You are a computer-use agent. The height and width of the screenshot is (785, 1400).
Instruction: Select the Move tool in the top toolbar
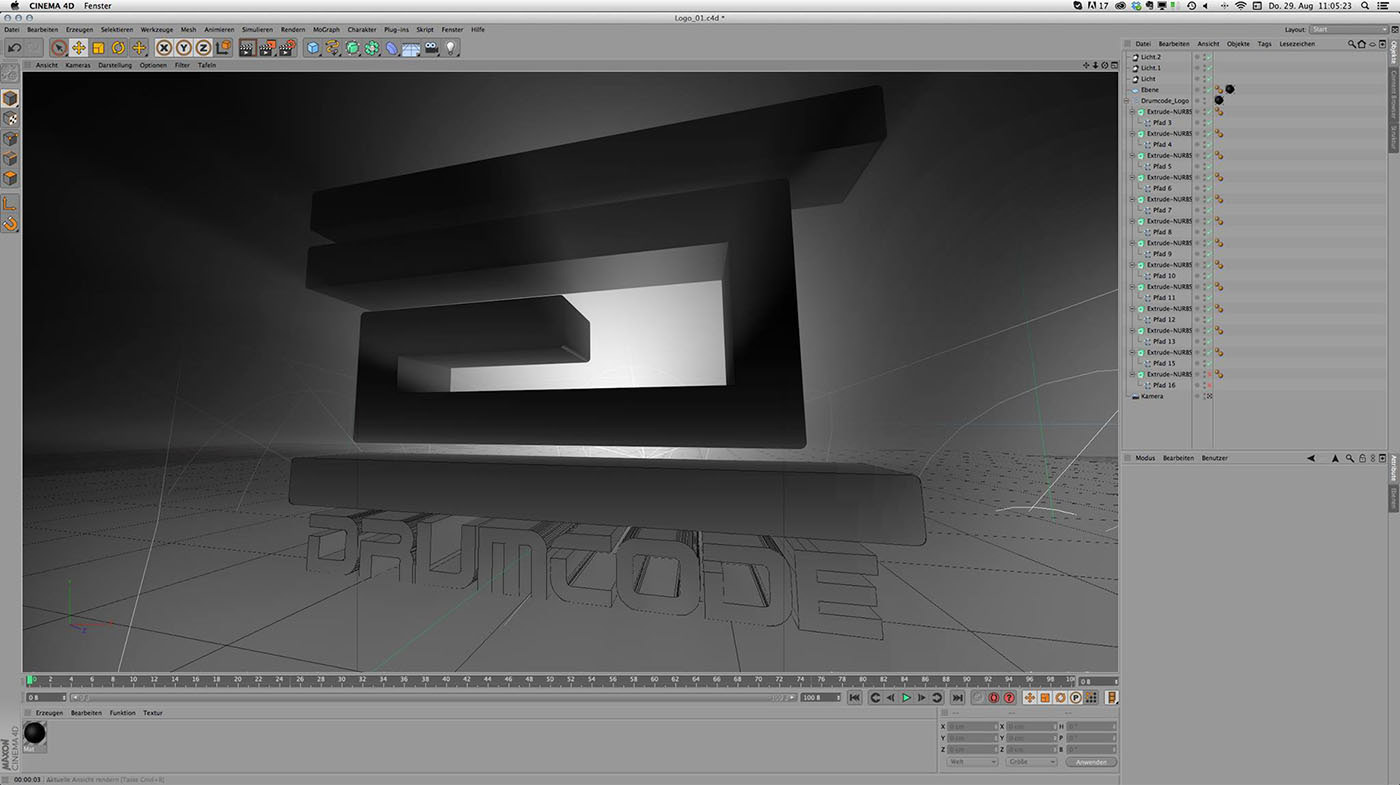point(79,47)
